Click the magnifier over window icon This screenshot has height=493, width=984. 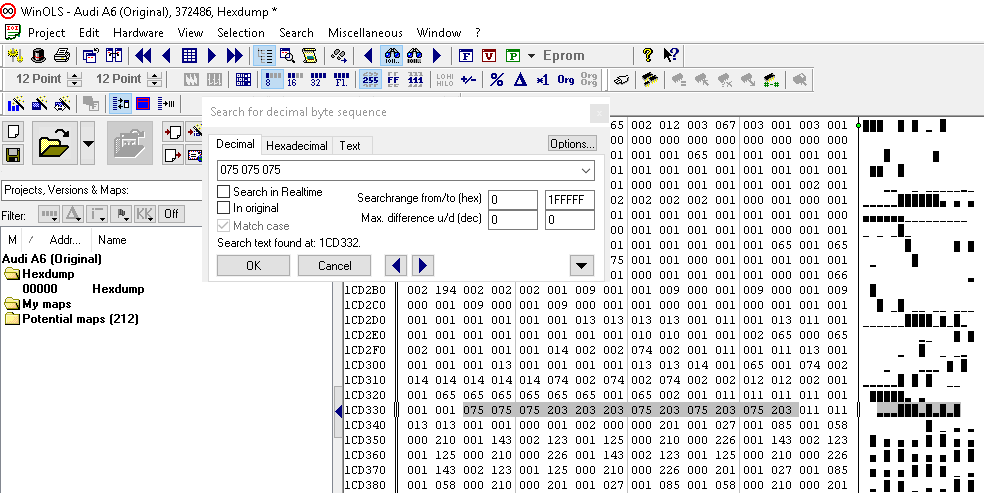pos(287,56)
